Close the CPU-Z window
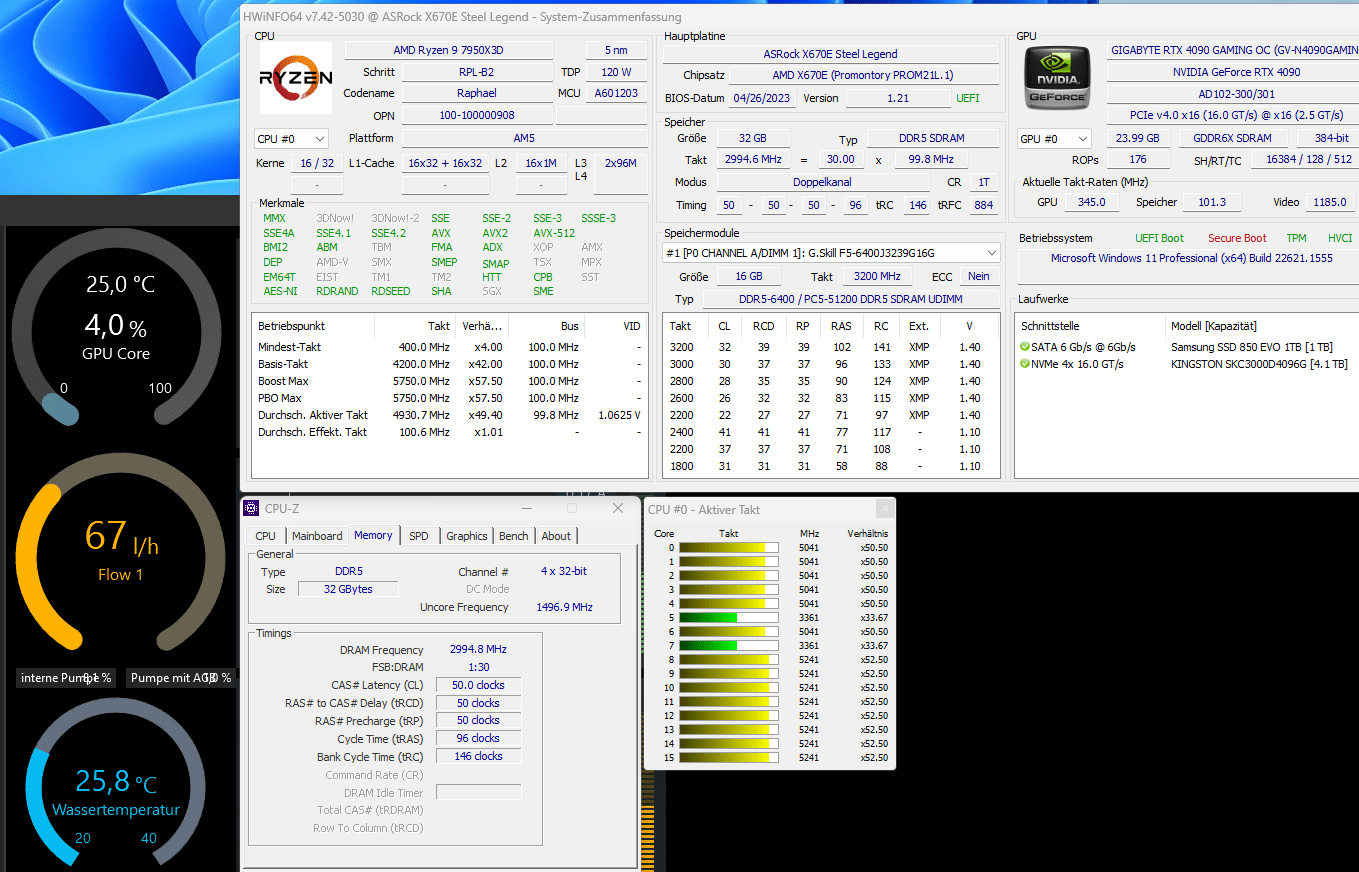 (x=620, y=508)
